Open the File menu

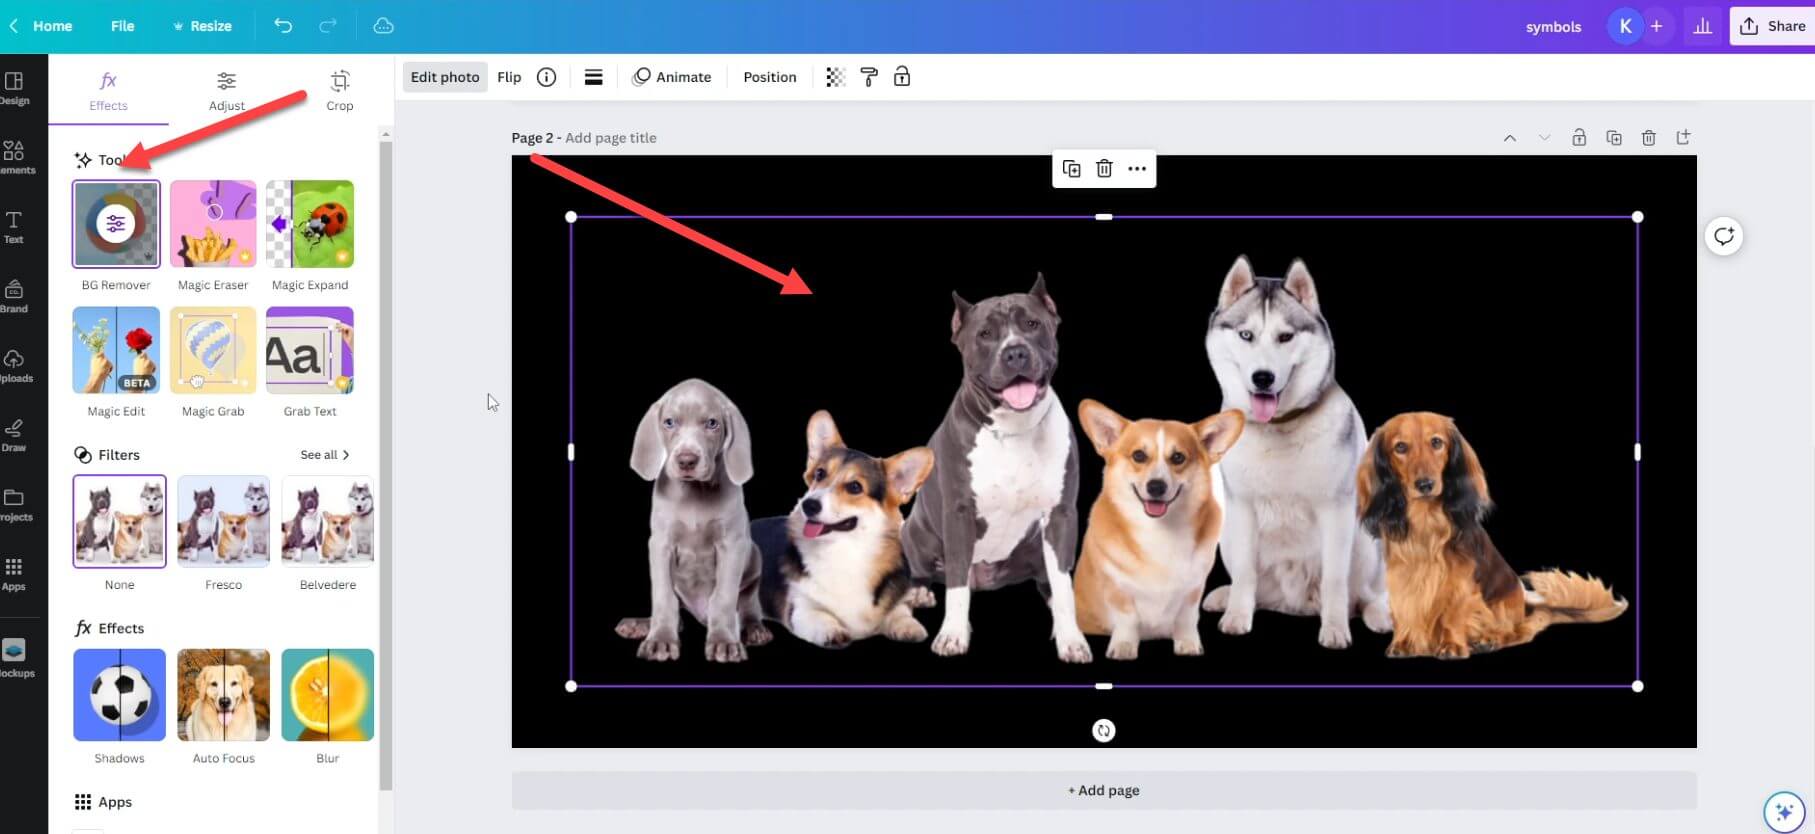122,26
